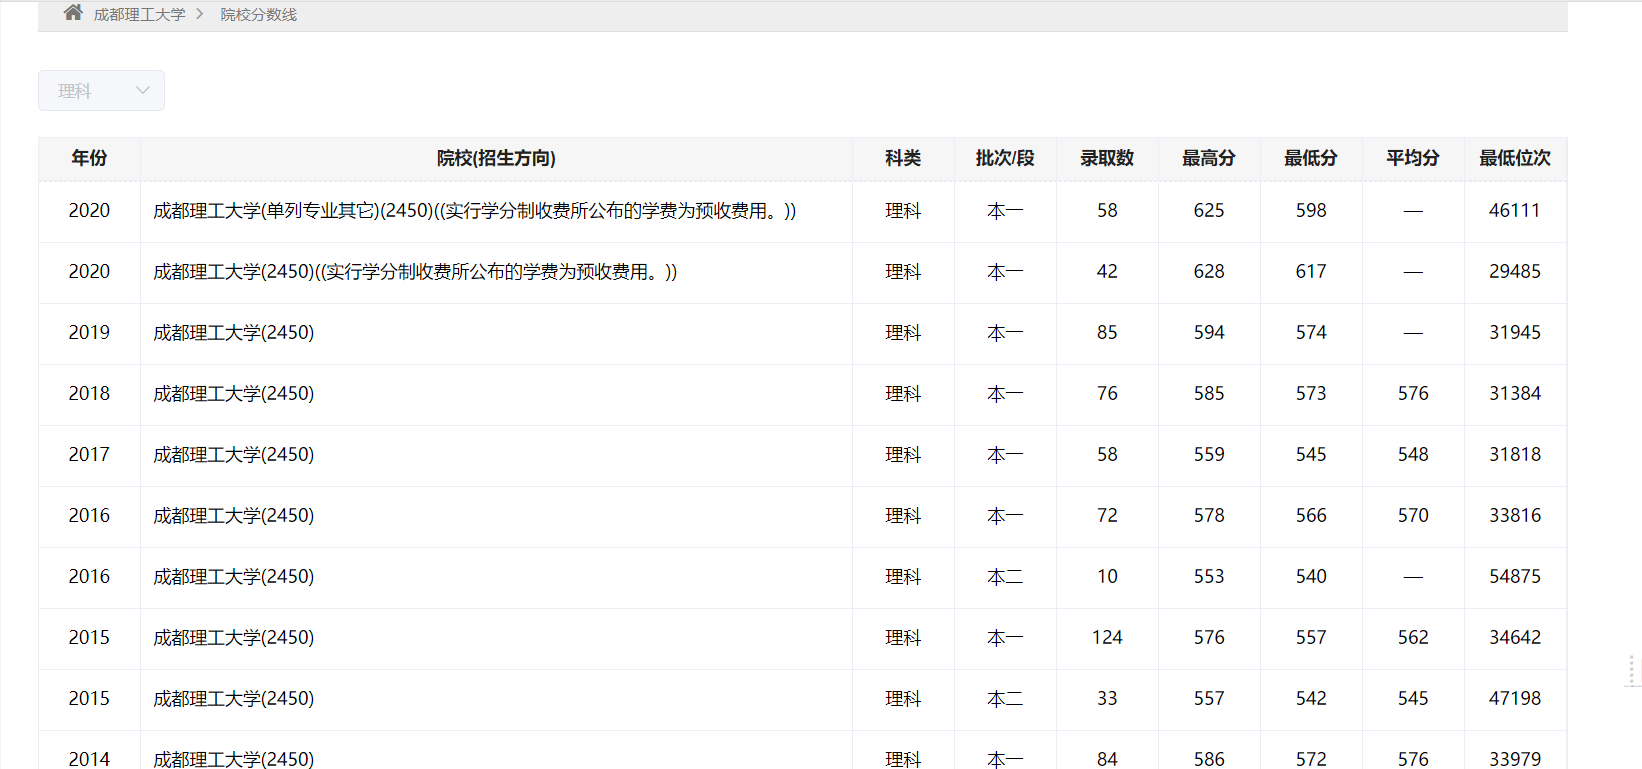Click the 最高分 column header

[1209, 158]
